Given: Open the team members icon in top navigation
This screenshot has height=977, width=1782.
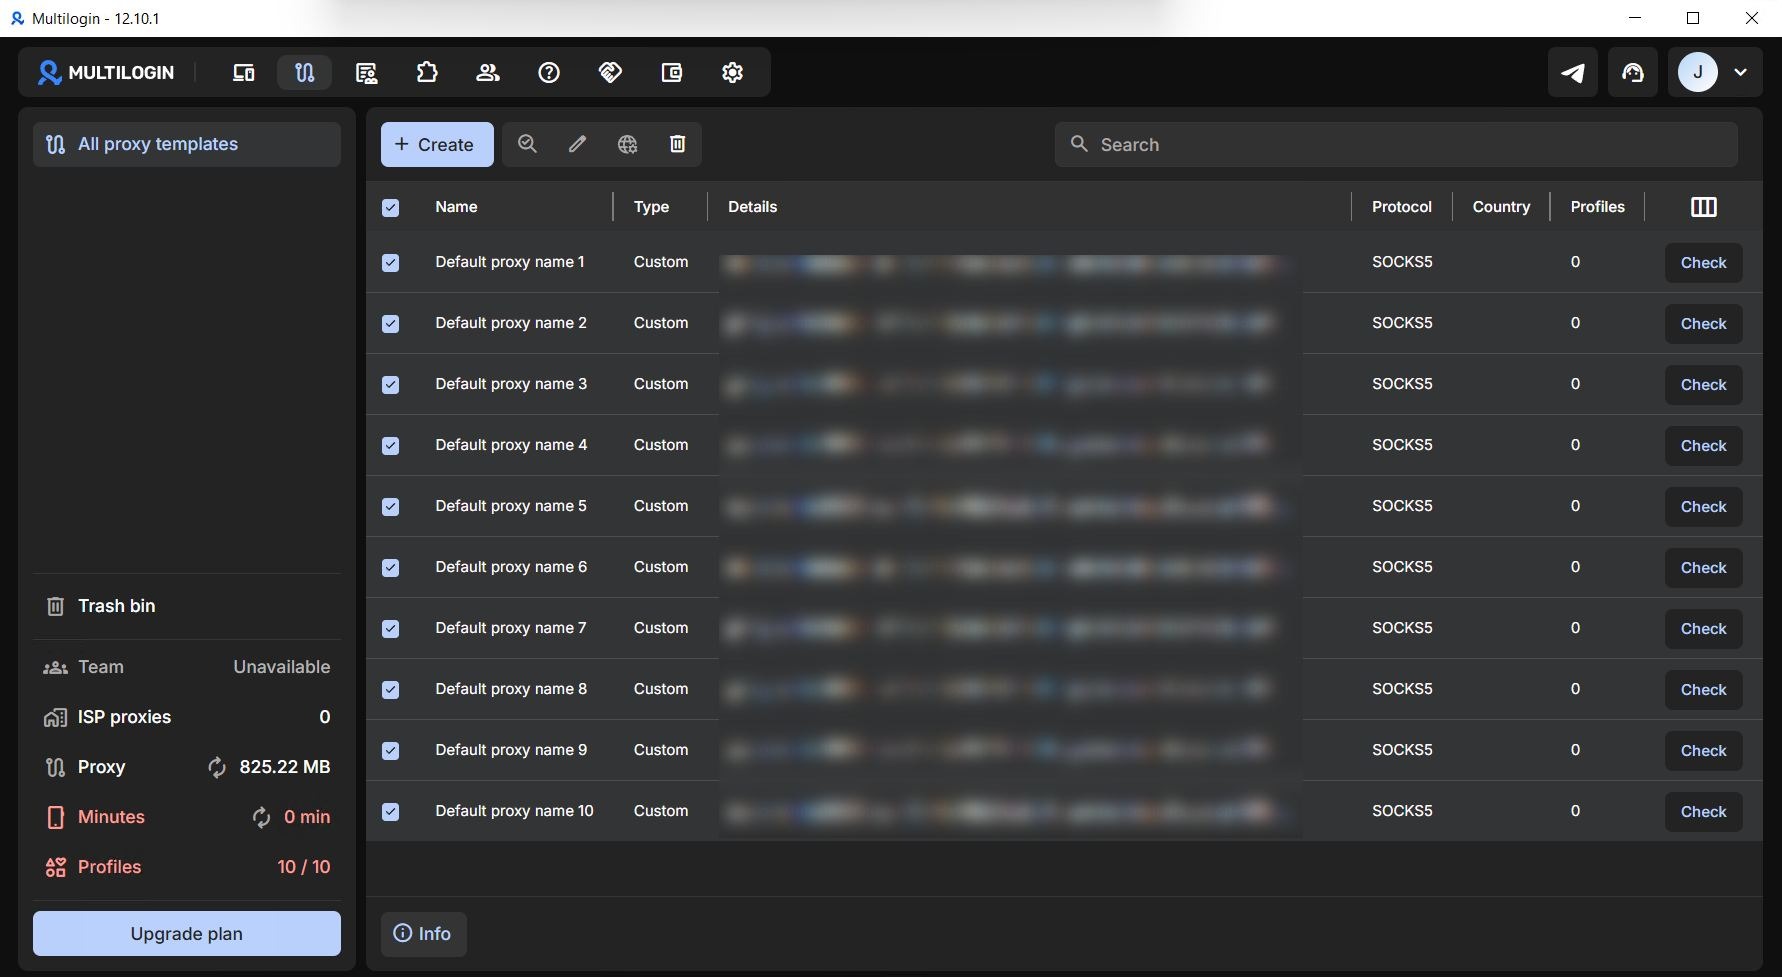Looking at the screenshot, I should (x=488, y=72).
